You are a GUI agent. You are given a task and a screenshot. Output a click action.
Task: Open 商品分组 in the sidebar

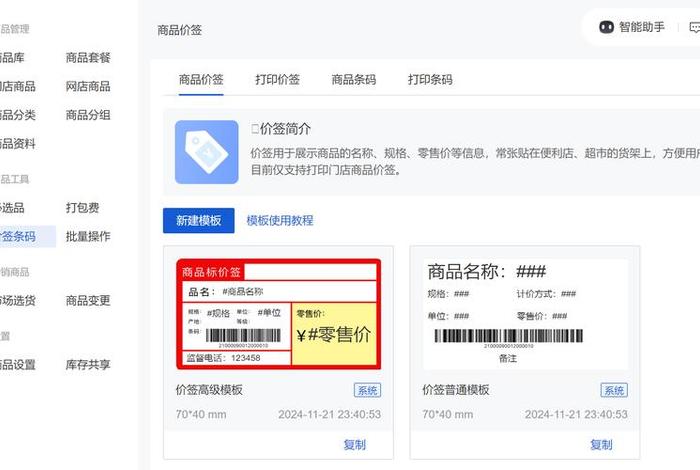coord(88,115)
